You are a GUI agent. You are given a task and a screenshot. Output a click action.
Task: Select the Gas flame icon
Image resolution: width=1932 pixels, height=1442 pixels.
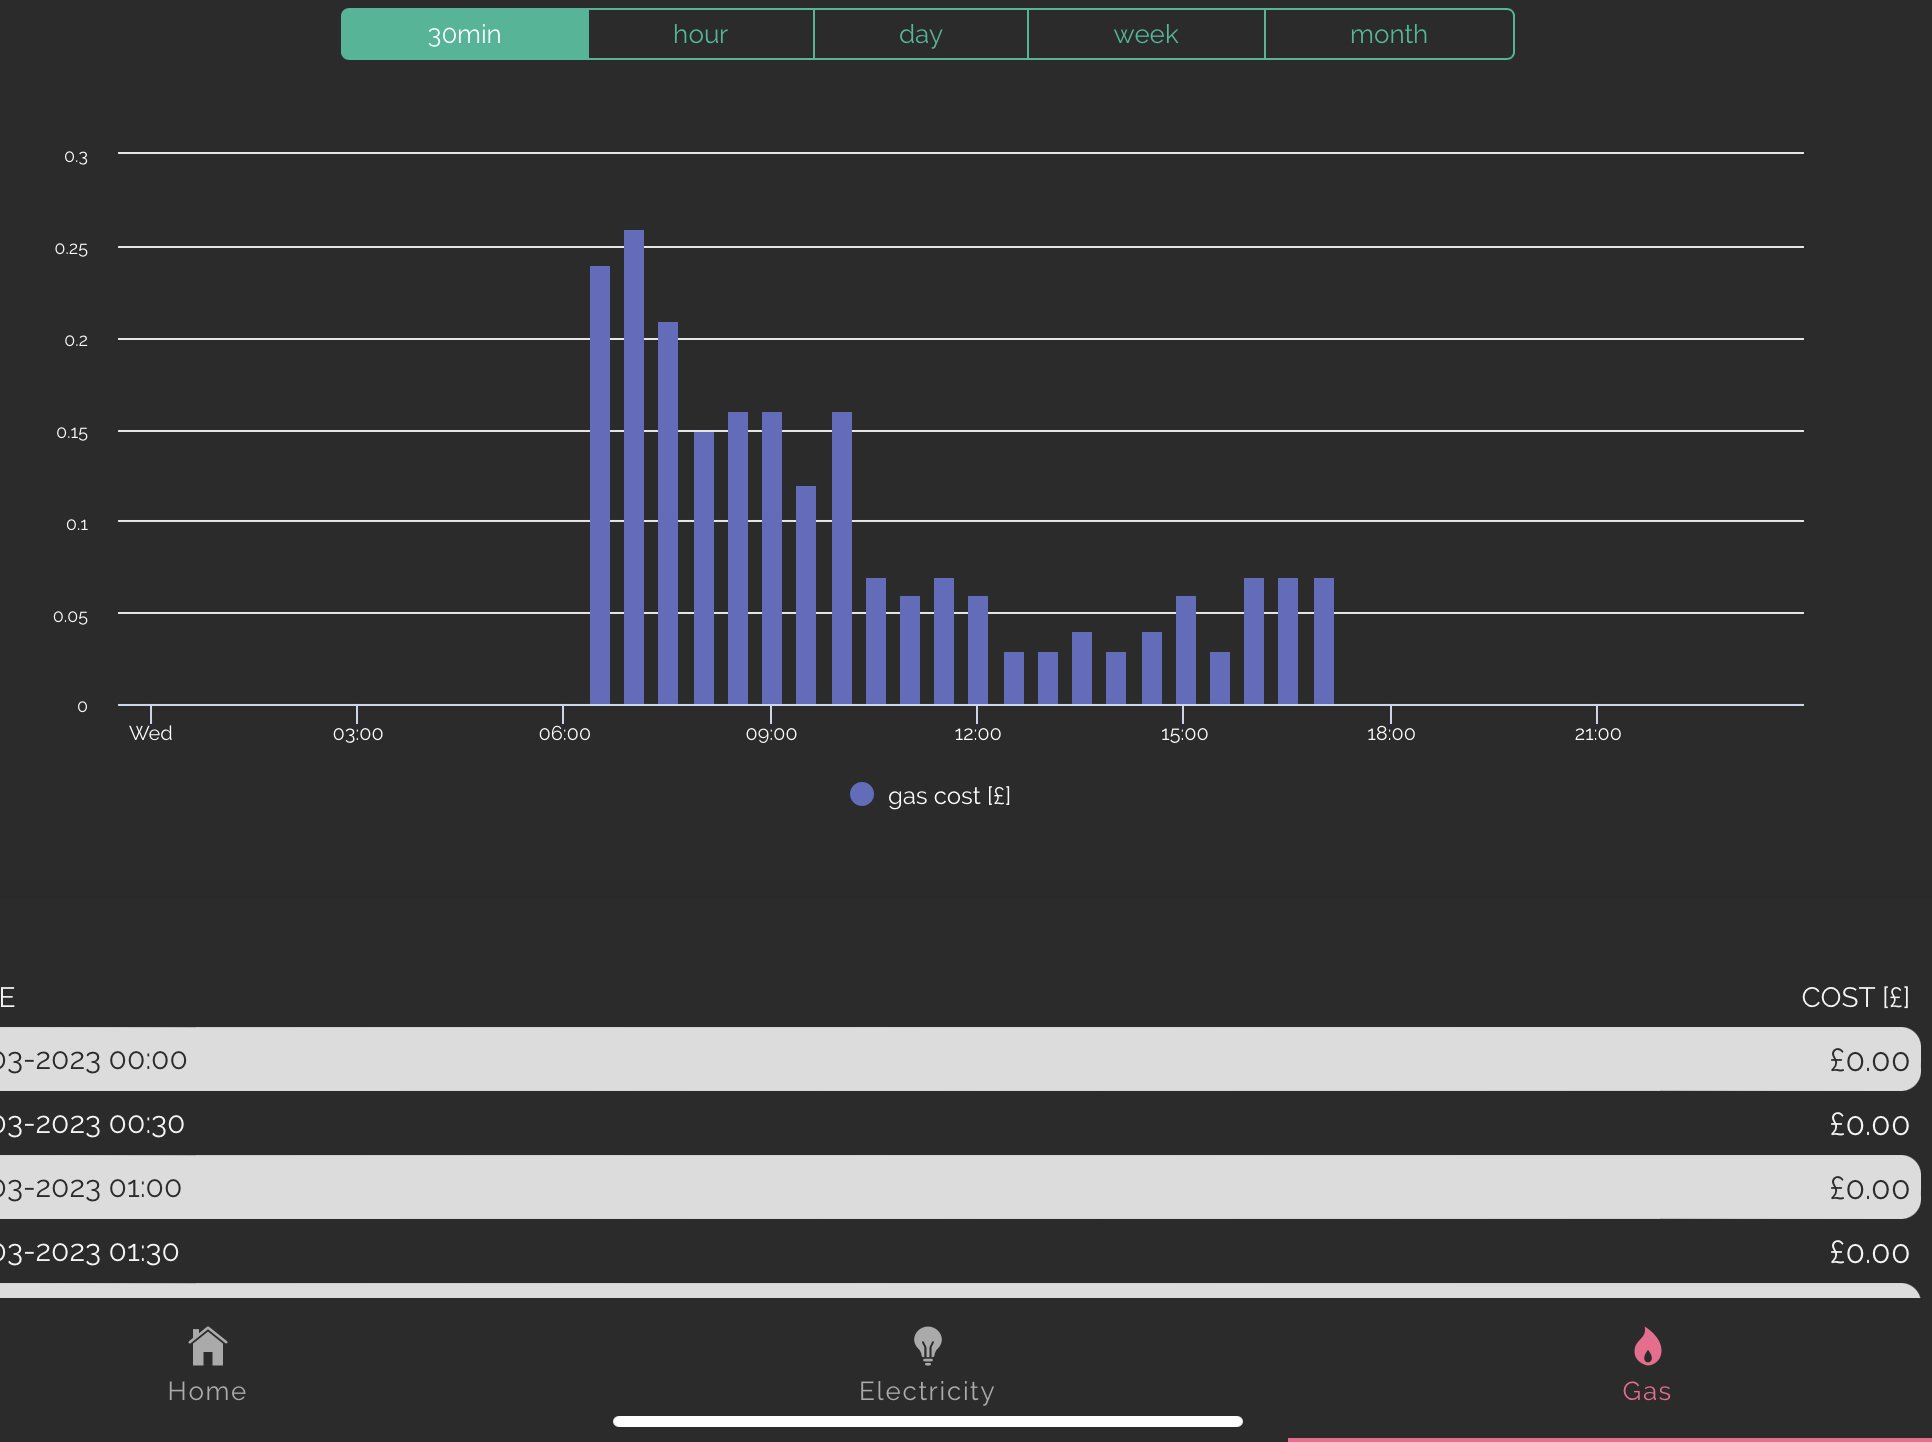[1646, 1346]
